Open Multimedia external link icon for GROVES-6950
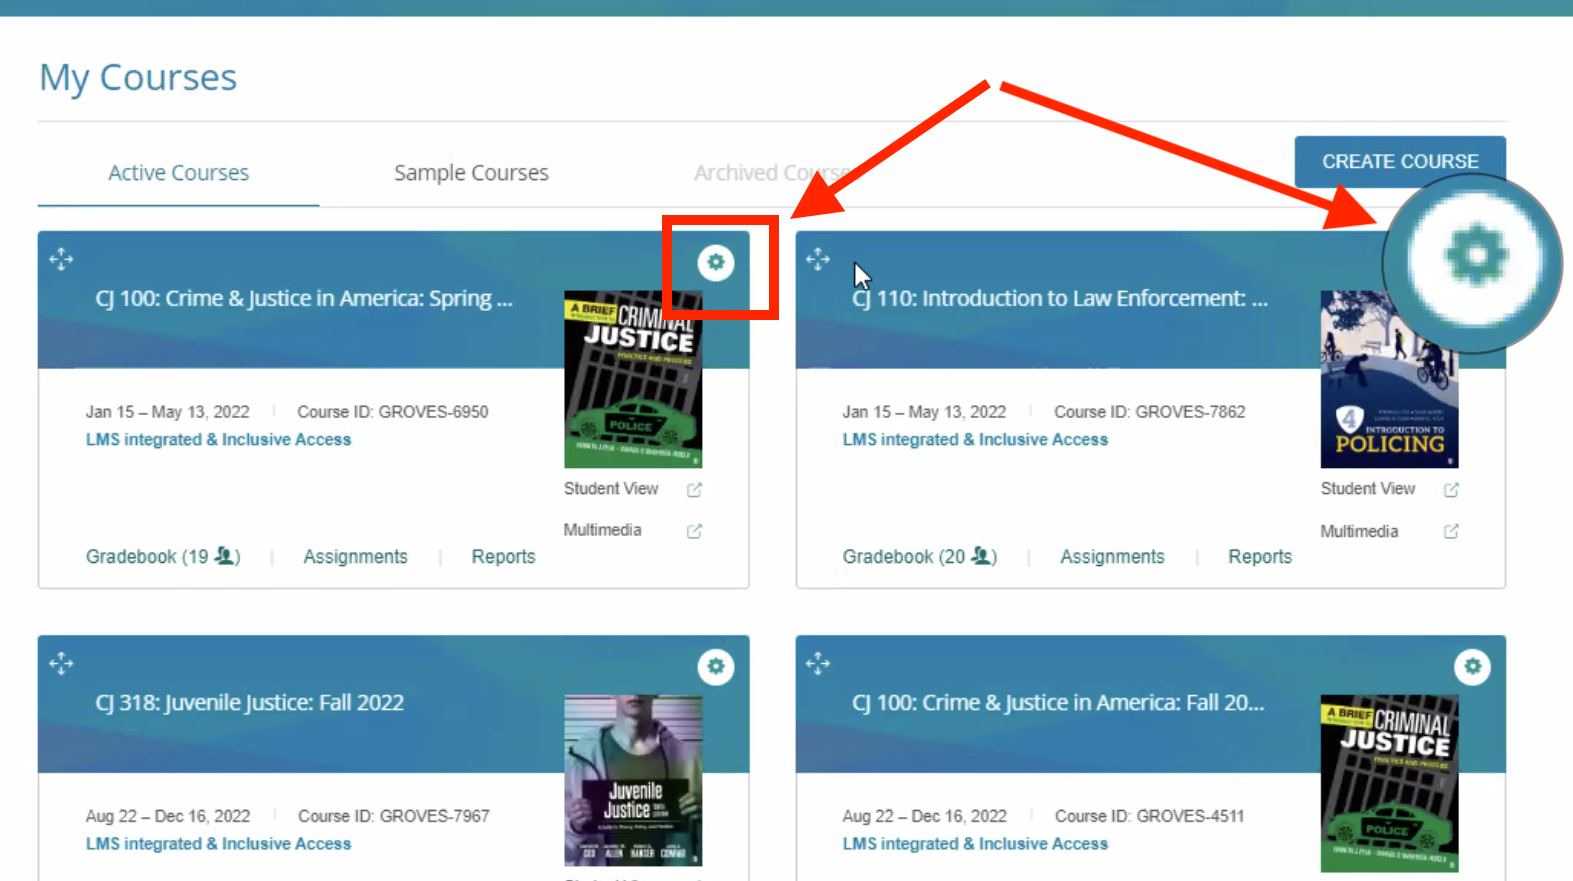Screen dimensions: 1573x881 pos(694,531)
